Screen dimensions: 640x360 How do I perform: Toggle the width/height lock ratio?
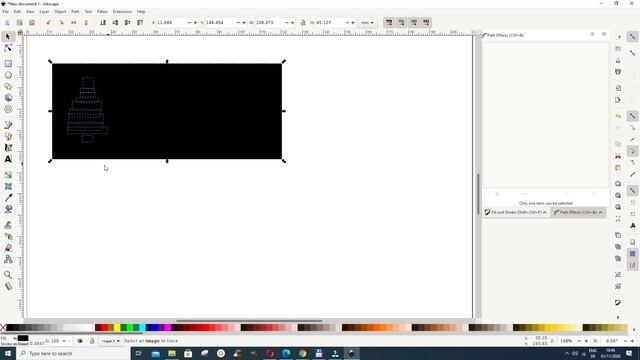coord(303,22)
